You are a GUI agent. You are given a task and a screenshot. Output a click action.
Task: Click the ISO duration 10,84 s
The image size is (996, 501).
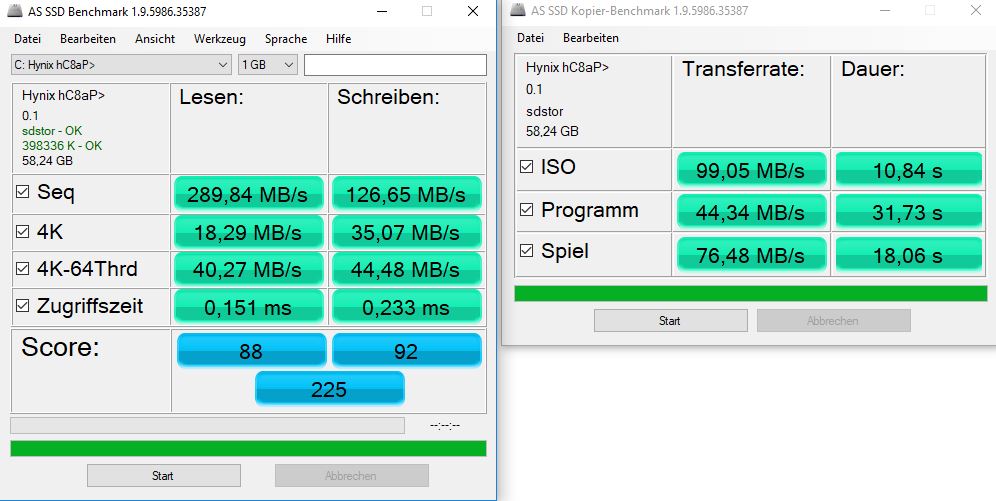pyautogui.click(x=908, y=170)
